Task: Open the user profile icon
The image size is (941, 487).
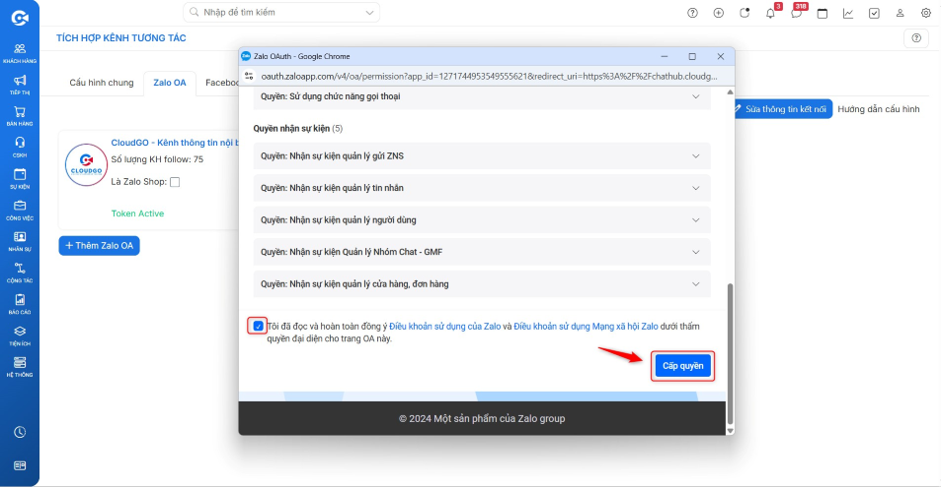Action: [x=900, y=13]
